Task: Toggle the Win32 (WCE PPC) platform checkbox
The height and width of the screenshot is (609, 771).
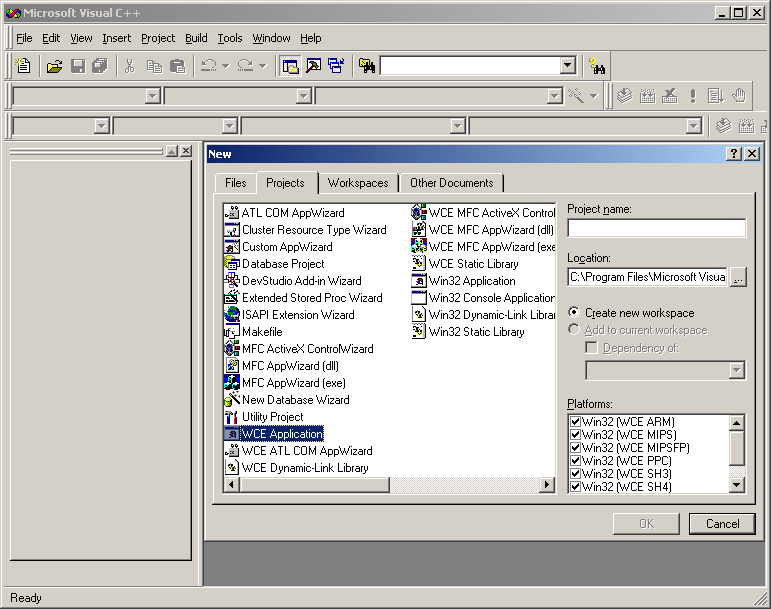Action: pos(575,461)
